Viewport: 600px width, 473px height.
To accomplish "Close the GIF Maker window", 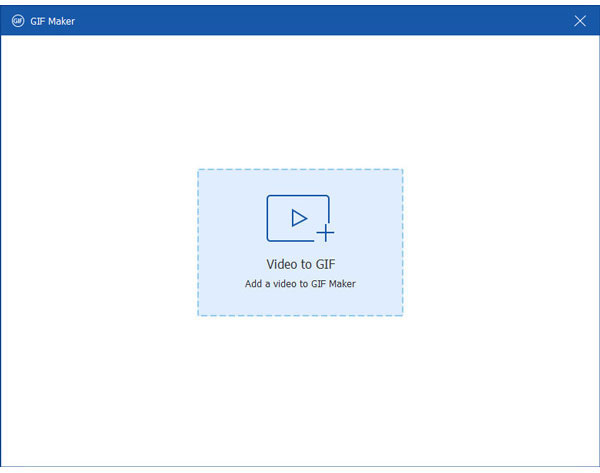I will coord(580,21).
